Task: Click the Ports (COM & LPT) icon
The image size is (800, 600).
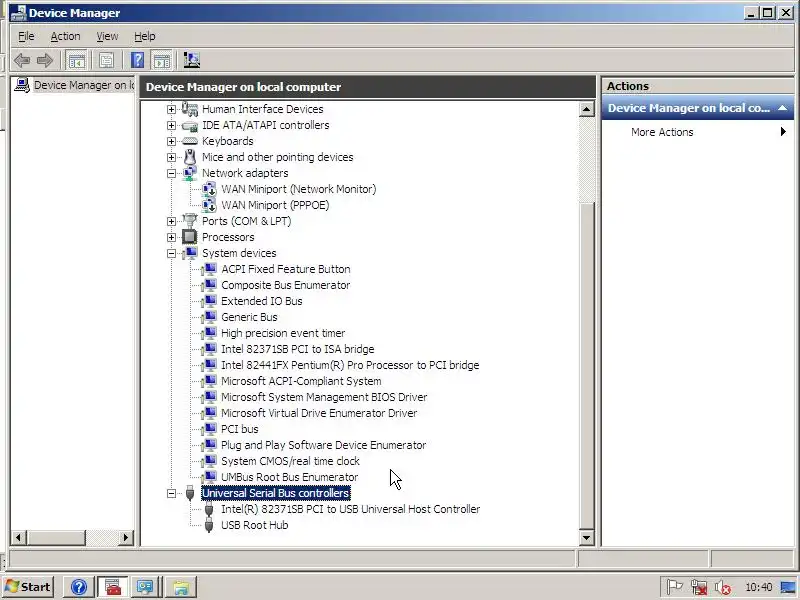Action: pos(190,221)
